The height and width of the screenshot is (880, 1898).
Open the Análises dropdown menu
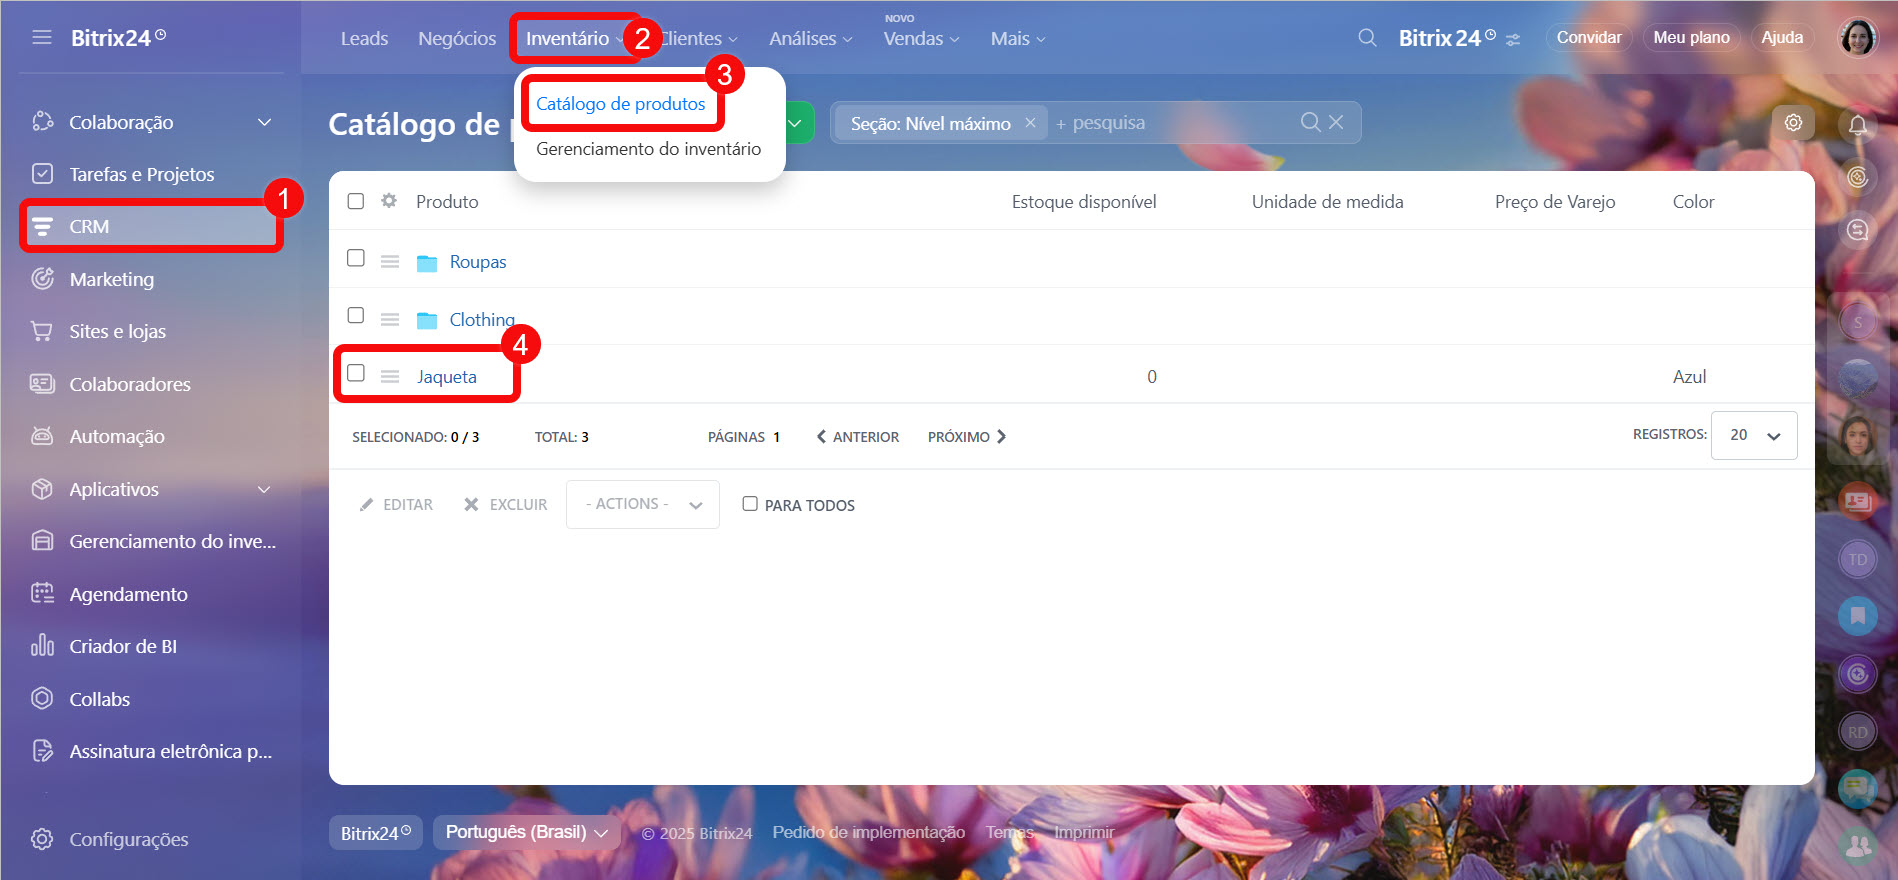[x=810, y=38]
